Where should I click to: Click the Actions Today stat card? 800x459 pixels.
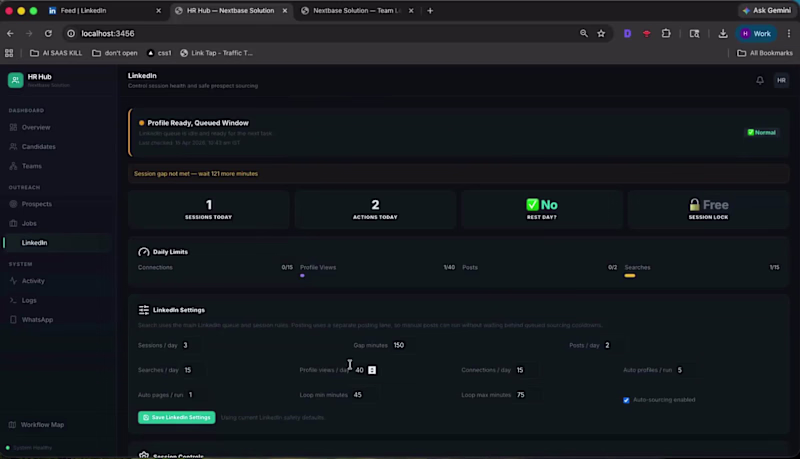(375, 209)
